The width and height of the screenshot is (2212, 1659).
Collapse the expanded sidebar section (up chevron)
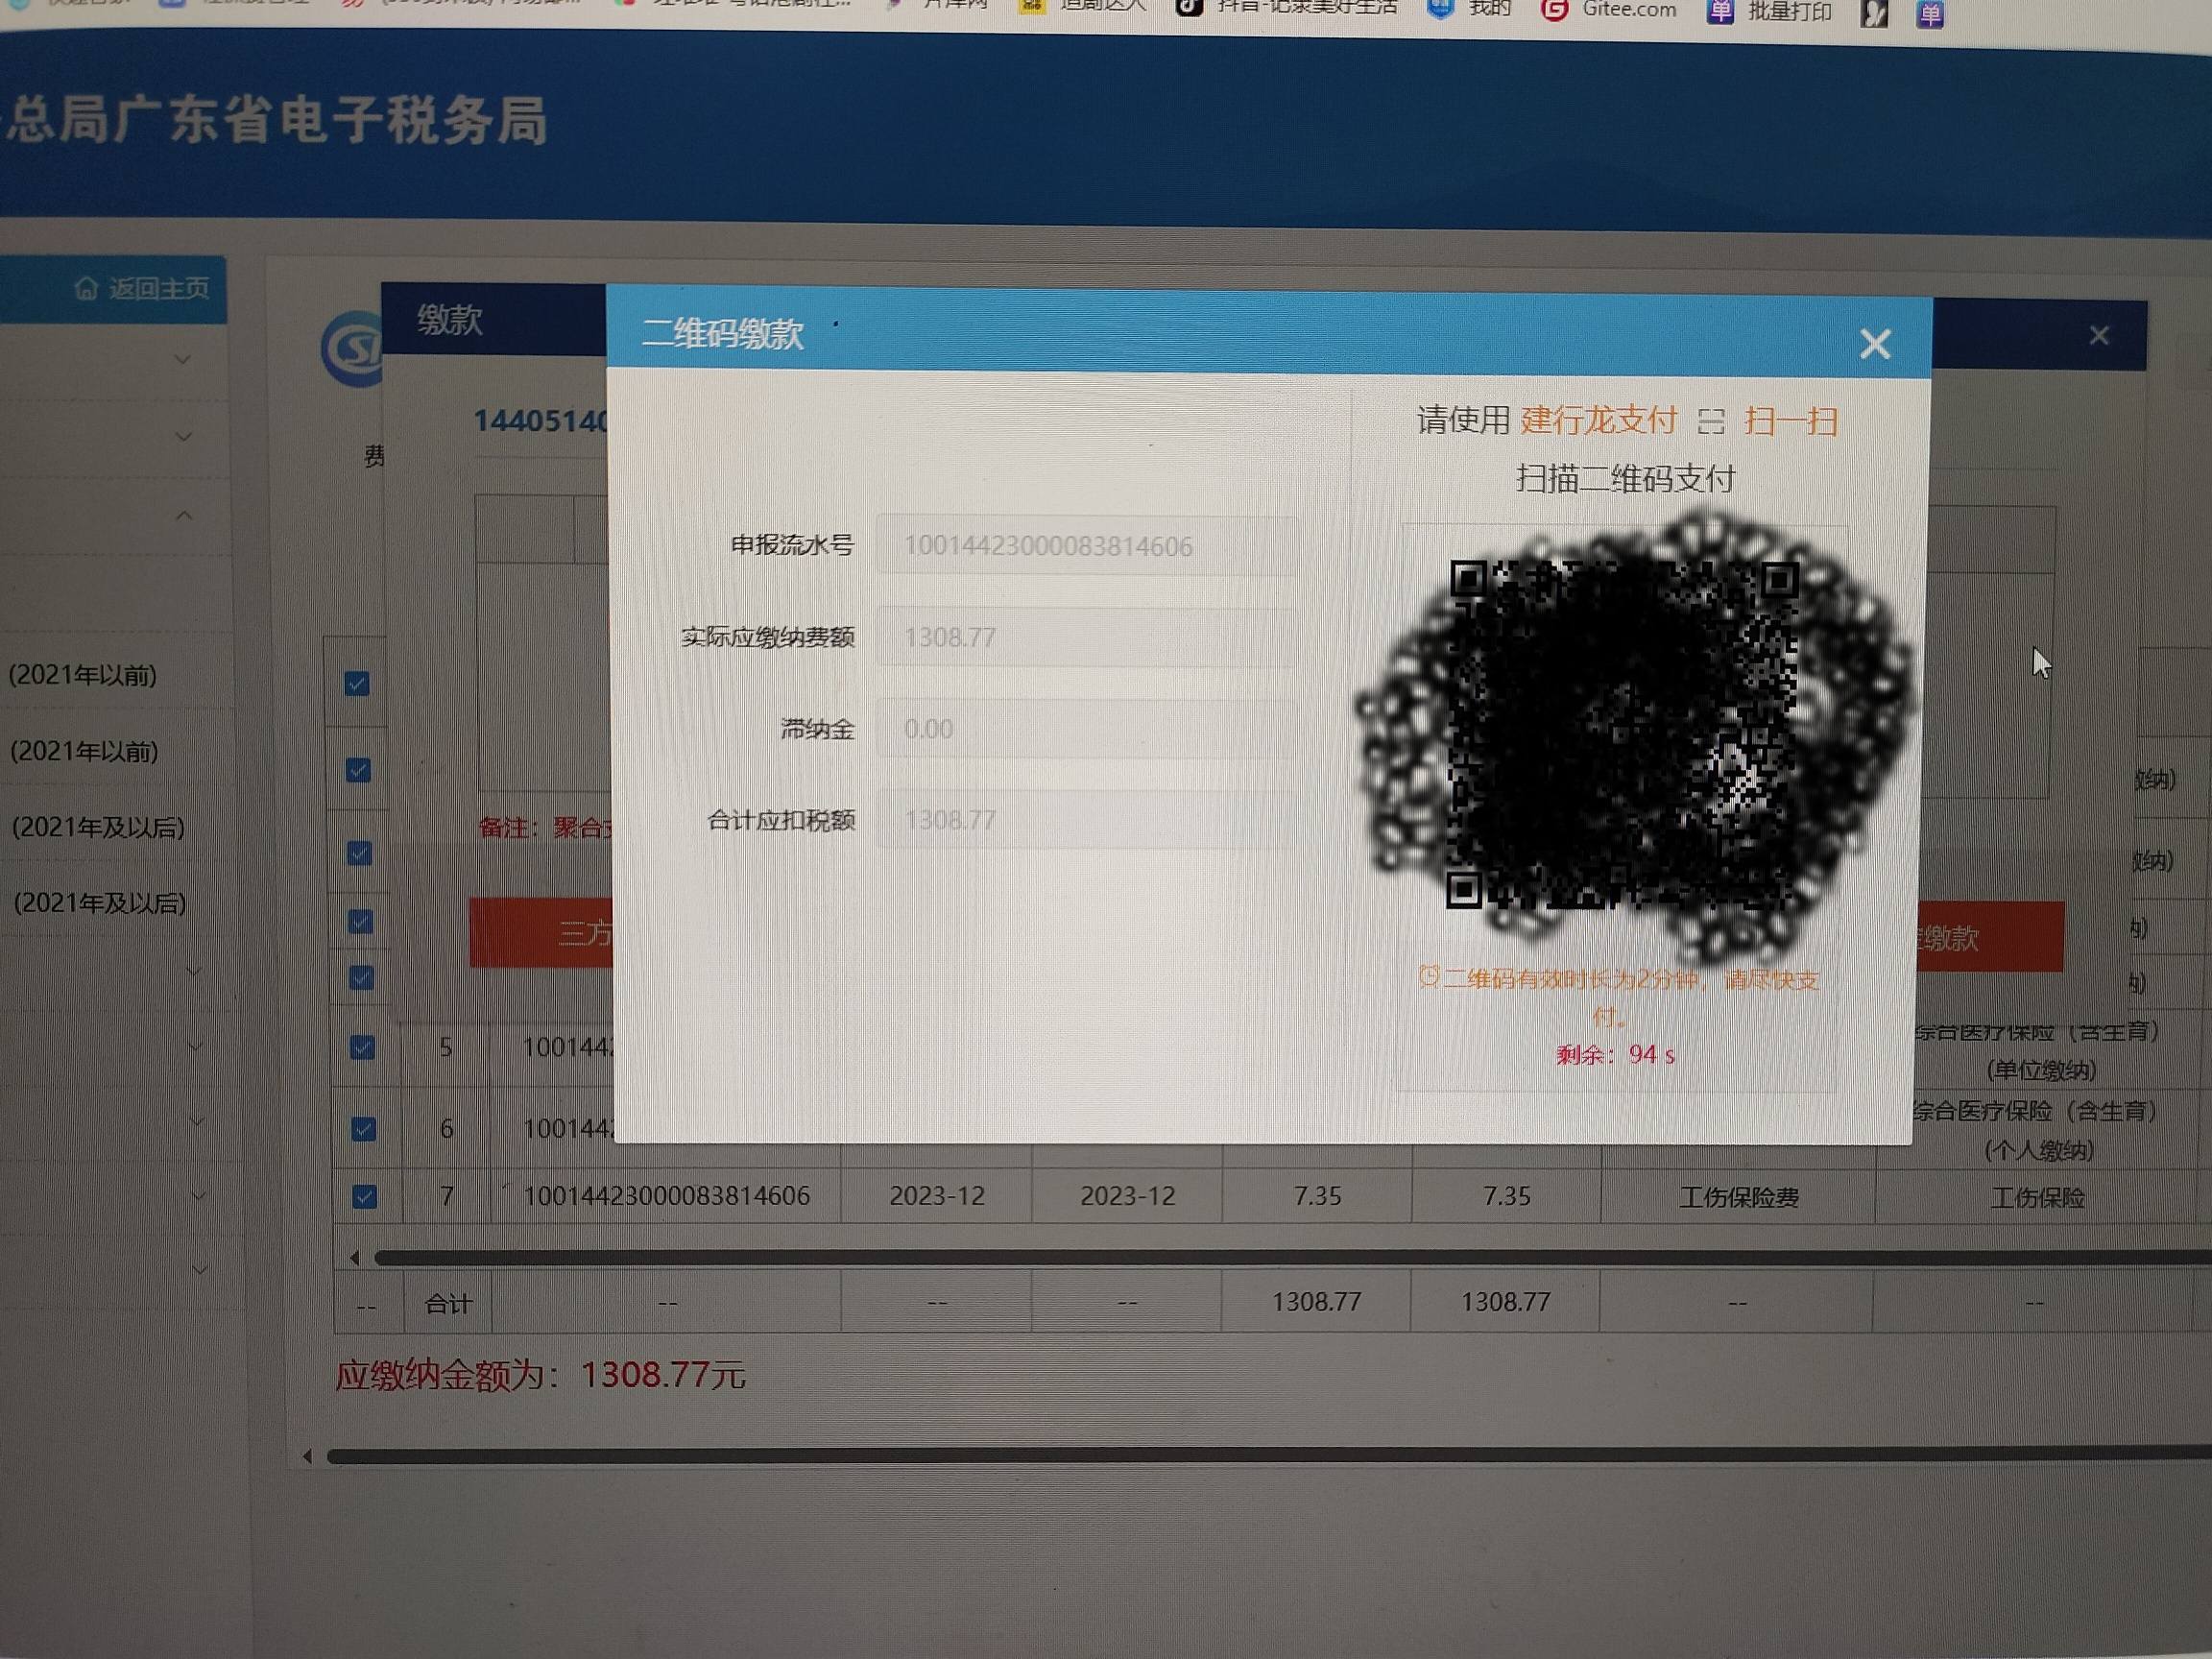point(184,516)
